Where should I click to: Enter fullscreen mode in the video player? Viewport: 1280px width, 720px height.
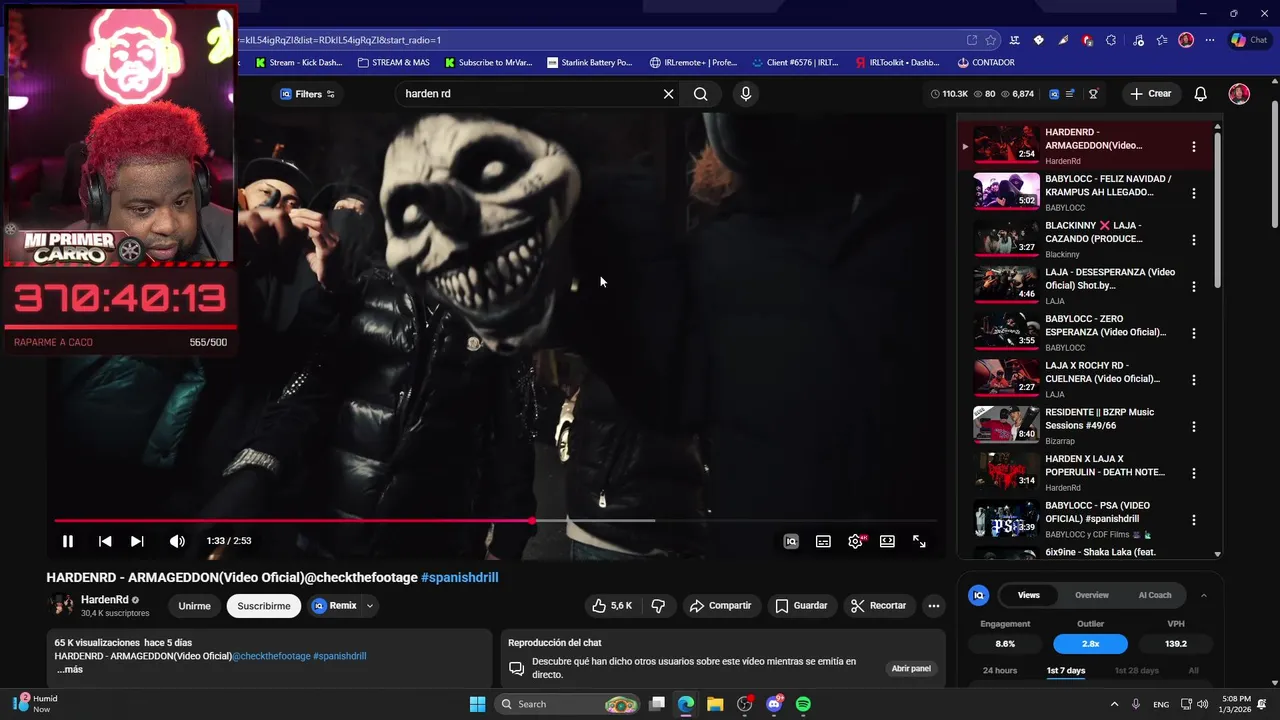tap(919, 541)
